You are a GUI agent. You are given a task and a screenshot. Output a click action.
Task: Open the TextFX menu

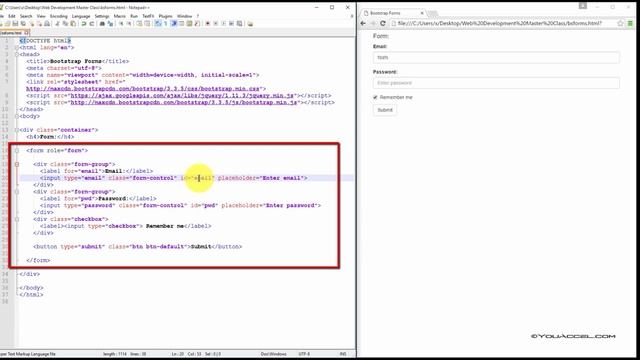tap(148, 16)
